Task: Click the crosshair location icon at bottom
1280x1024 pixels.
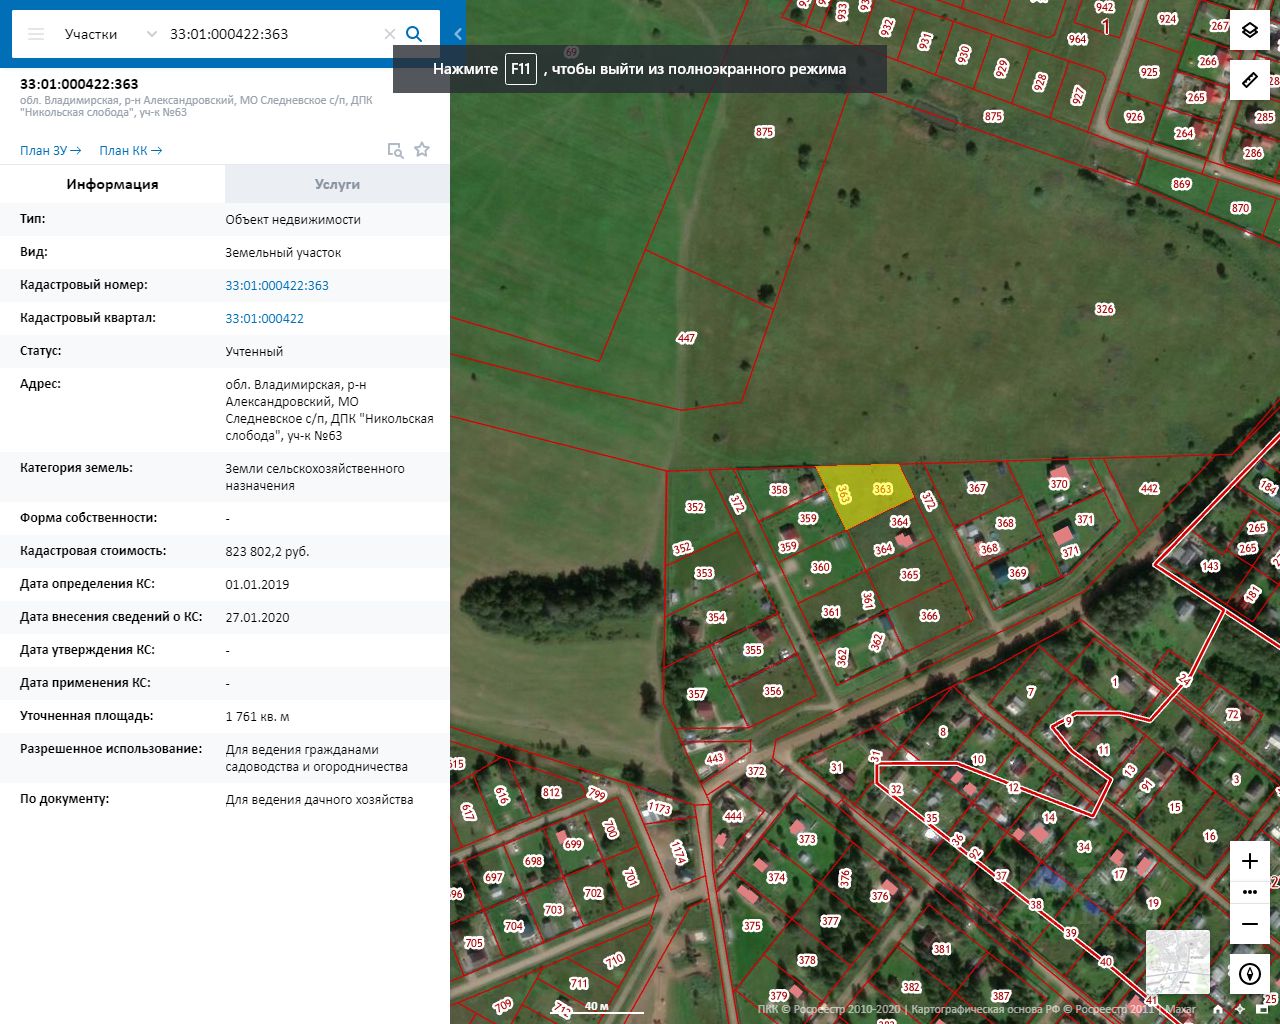Action: point(1240,1010)
